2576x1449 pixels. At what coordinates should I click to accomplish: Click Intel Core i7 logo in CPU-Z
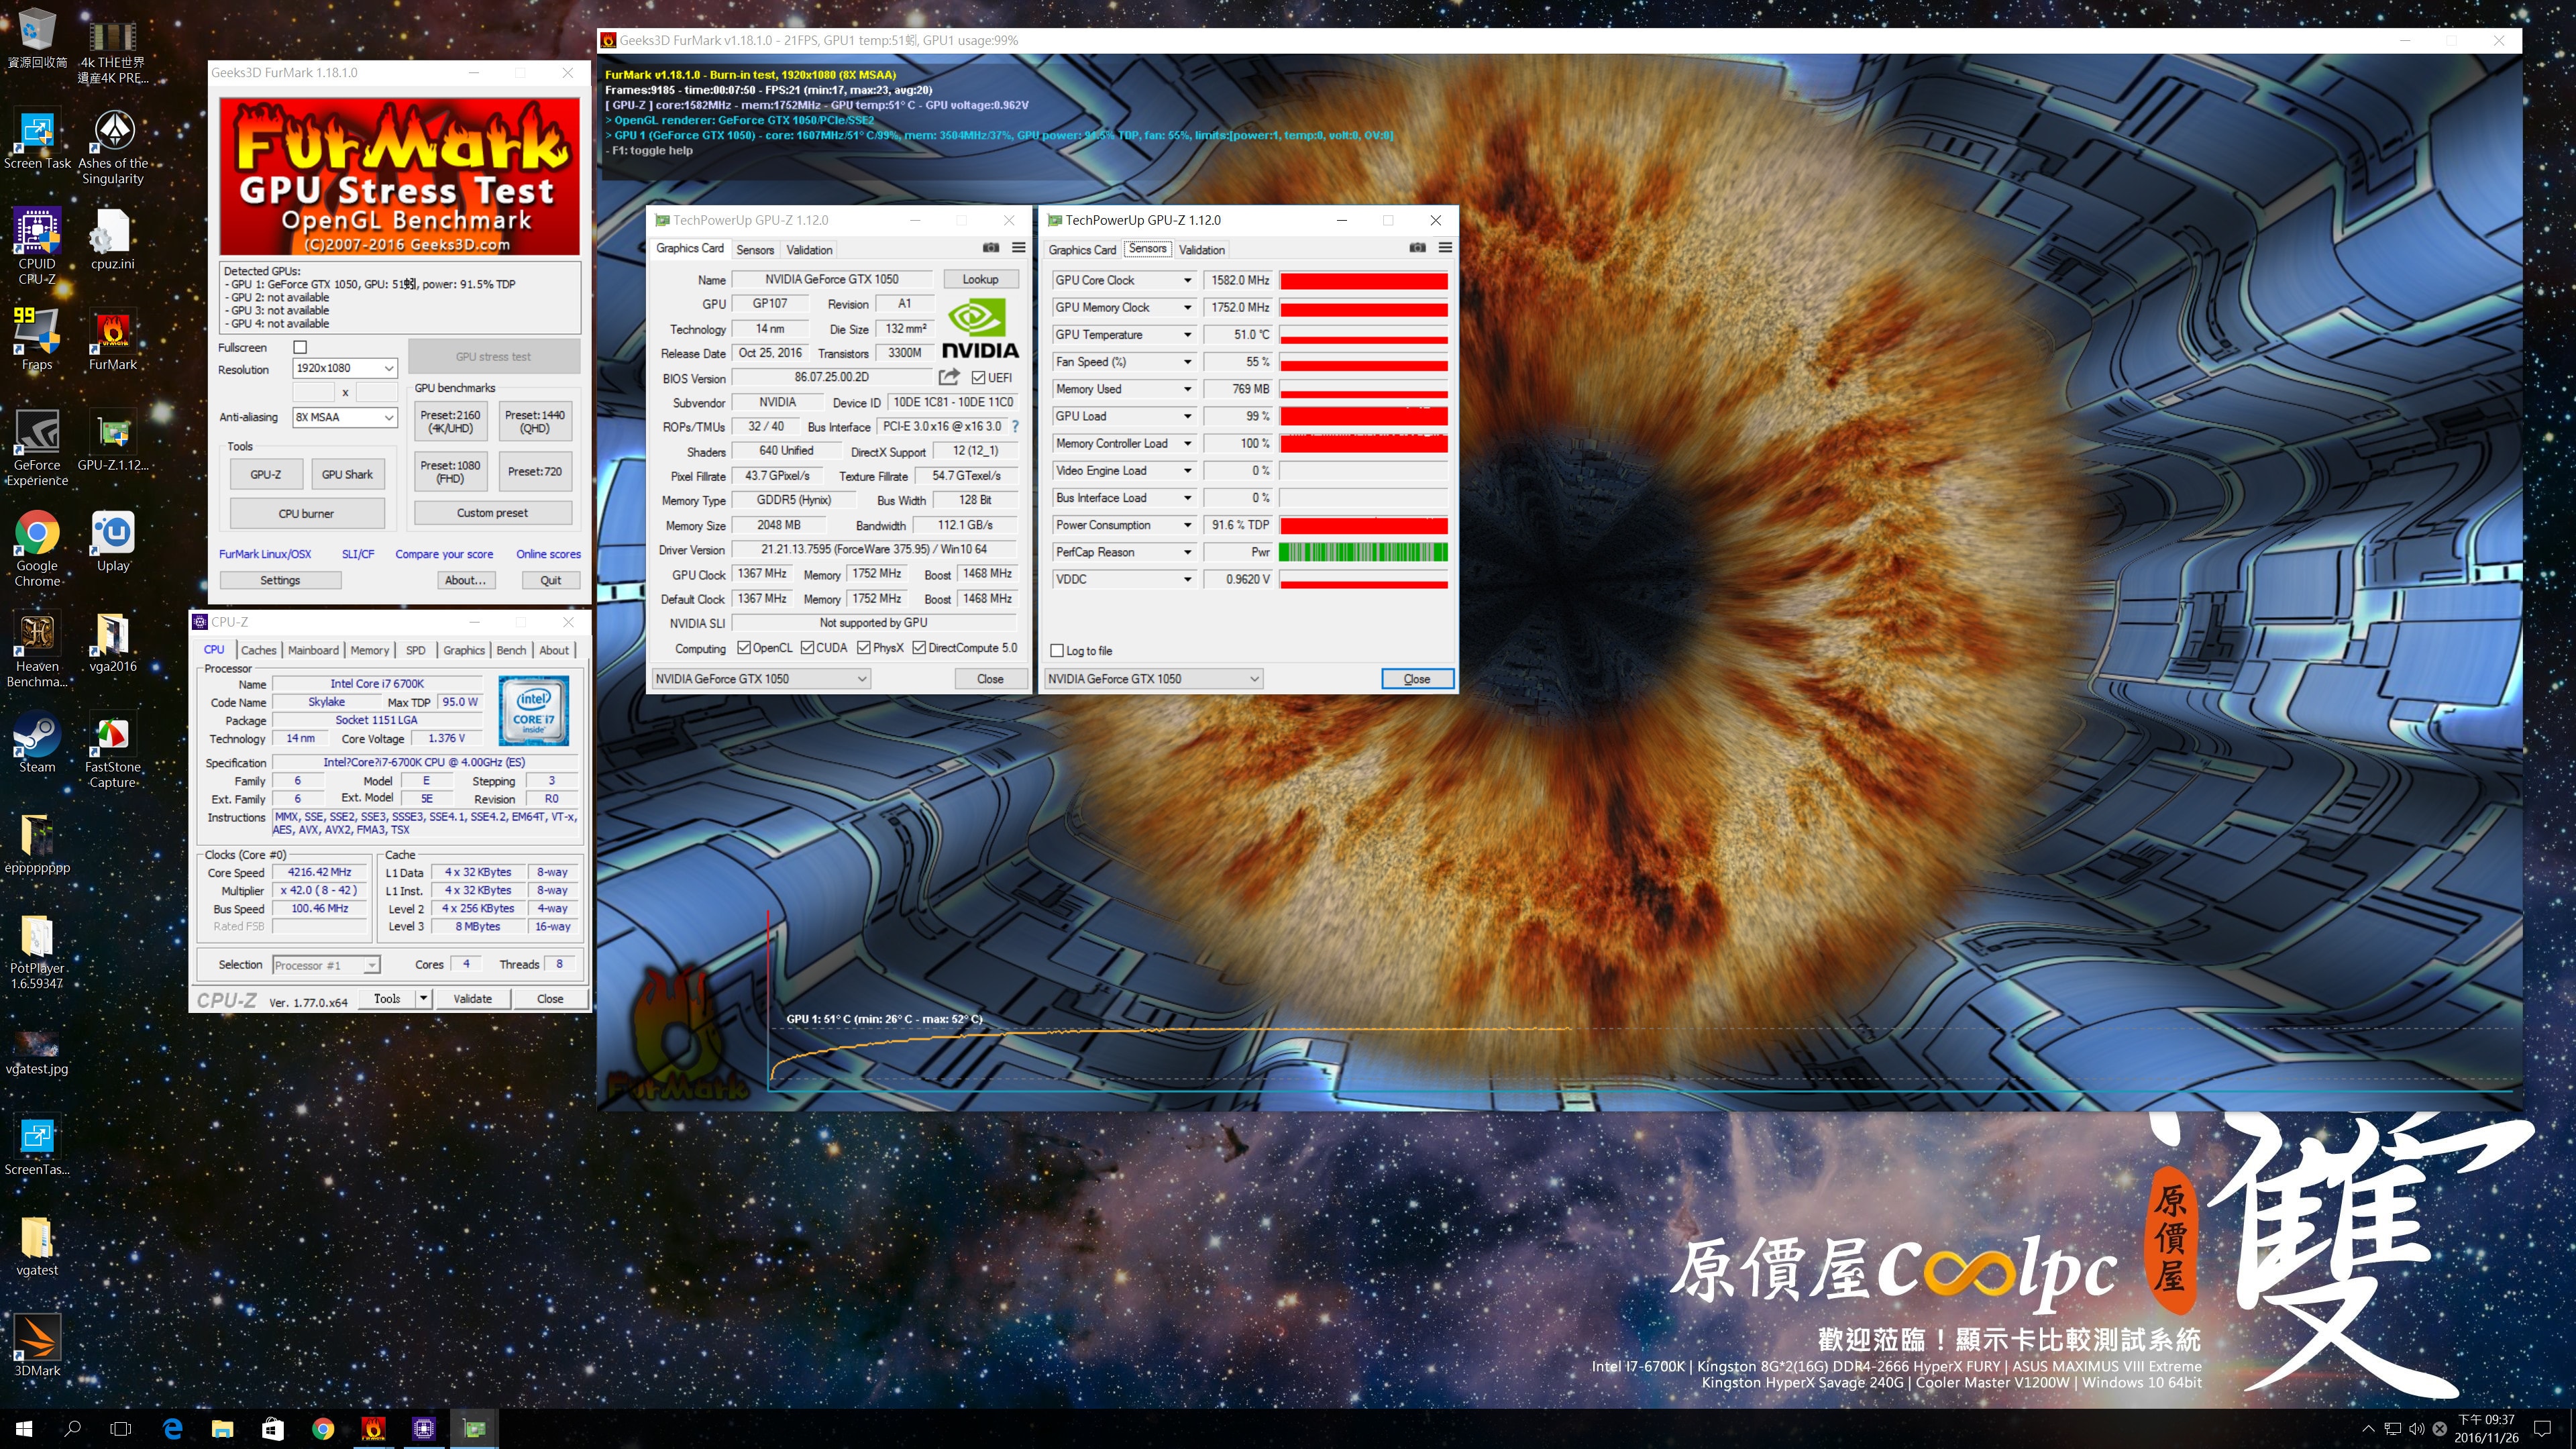click(533, 710)
